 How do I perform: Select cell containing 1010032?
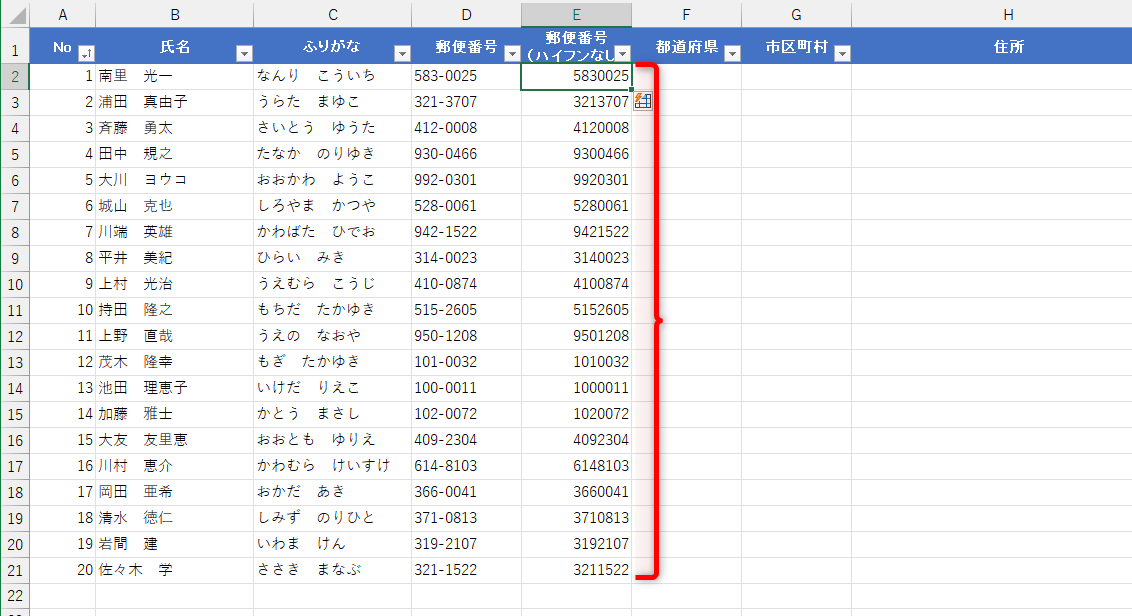click(x=576, y=362)
